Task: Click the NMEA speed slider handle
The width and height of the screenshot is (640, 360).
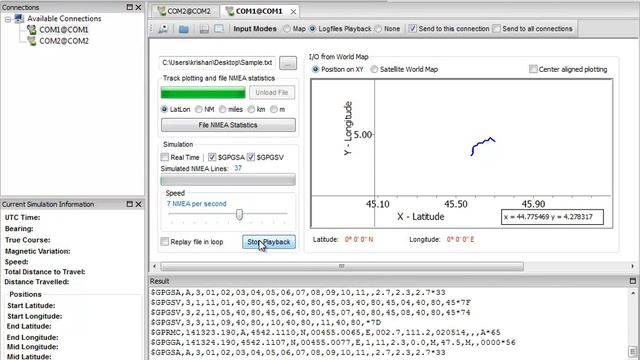Action: [240, 214]
